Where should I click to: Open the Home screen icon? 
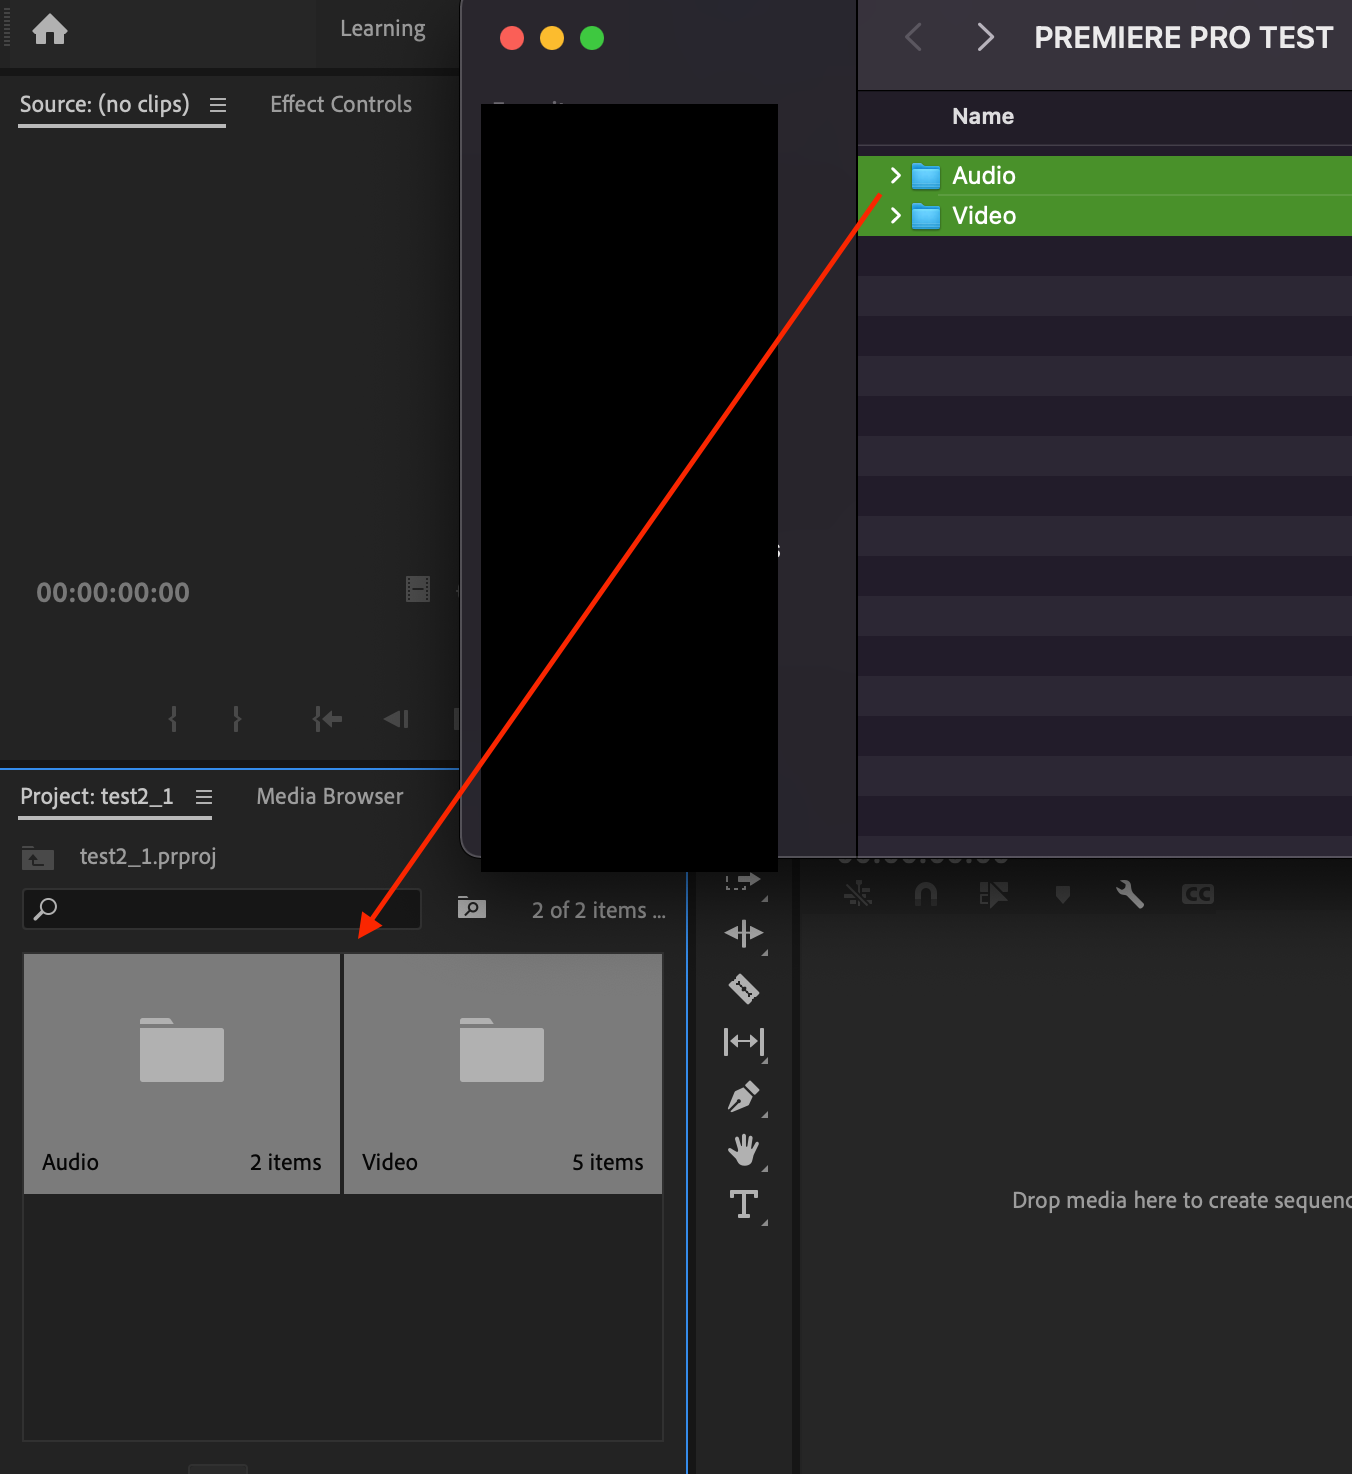pyautogui.click(x=50, y=30)
